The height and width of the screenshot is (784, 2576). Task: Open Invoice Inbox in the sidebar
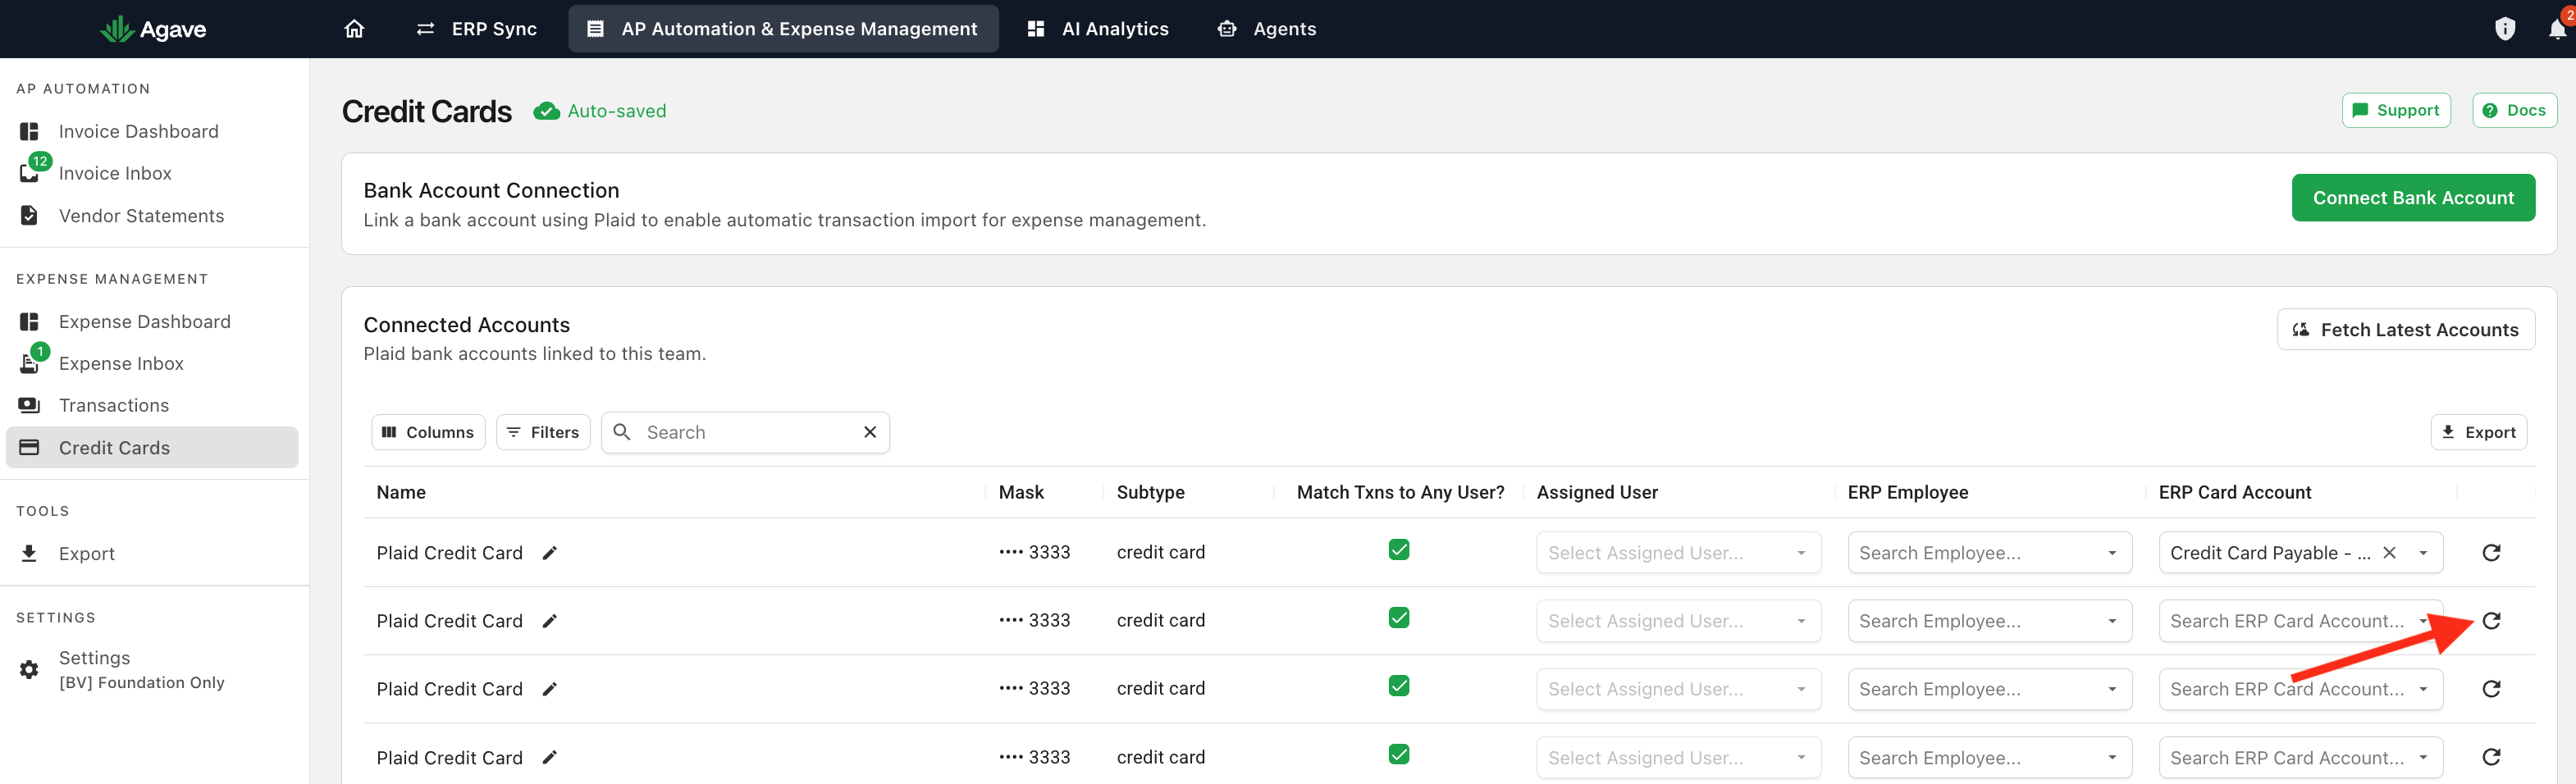tap(152, 173)
